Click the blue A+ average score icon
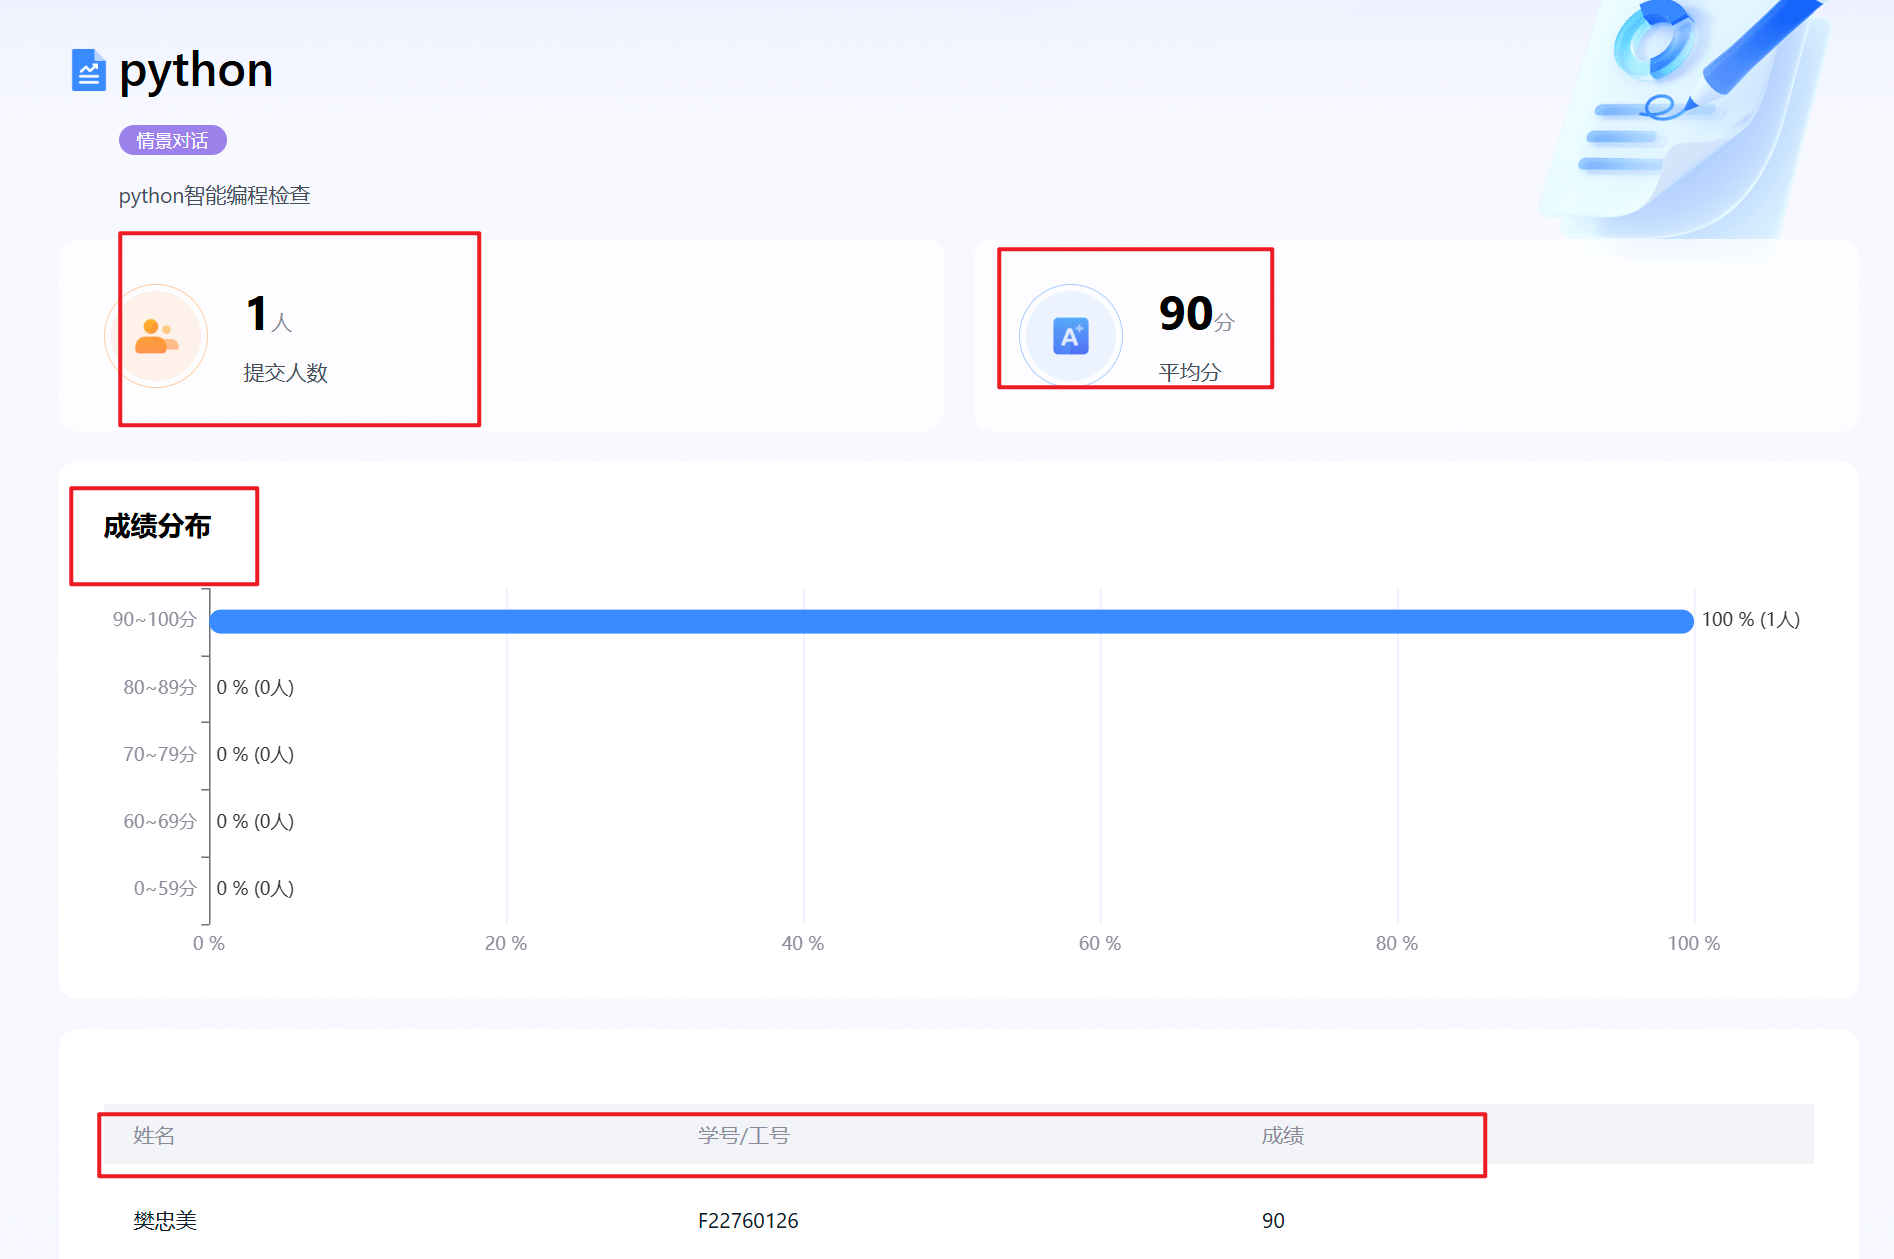The width and height of the screenshot is (1894, 1259). pyautogui.click(x=1070, y=336)
